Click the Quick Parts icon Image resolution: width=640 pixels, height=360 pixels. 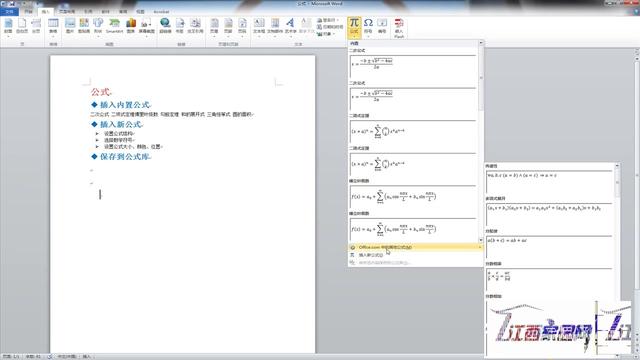click(x=275, y=27)
